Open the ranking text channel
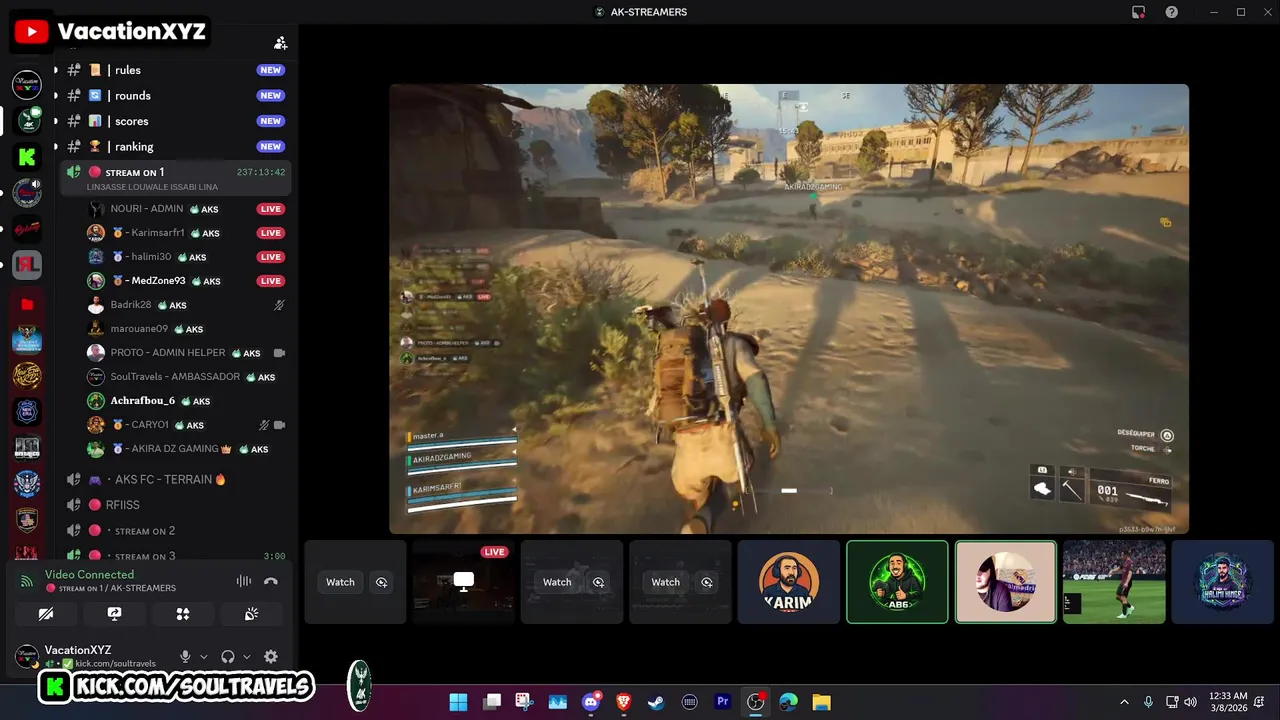Image resolution: width=1280 pixels, height=720 pixels. click(175, 147)
